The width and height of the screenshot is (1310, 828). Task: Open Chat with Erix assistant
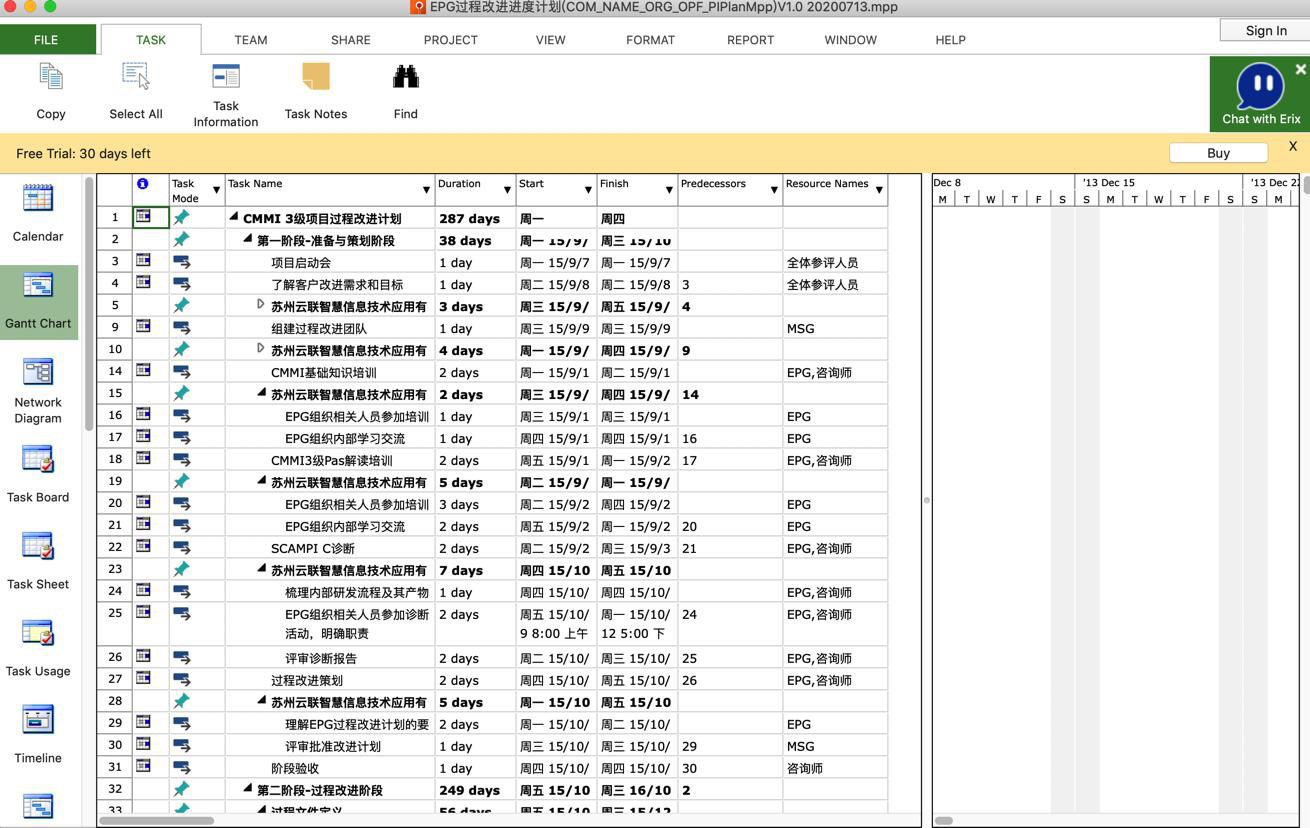(1261, 94)
